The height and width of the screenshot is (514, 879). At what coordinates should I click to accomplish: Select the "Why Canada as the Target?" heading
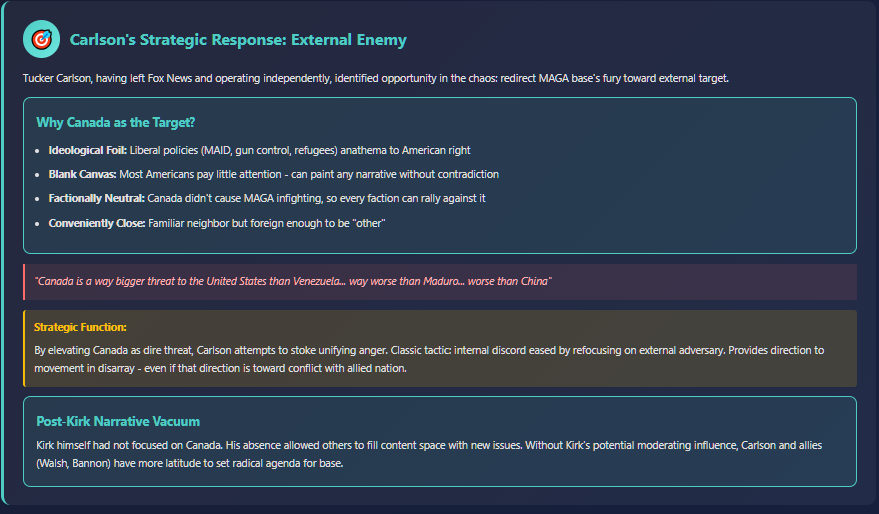115,123
